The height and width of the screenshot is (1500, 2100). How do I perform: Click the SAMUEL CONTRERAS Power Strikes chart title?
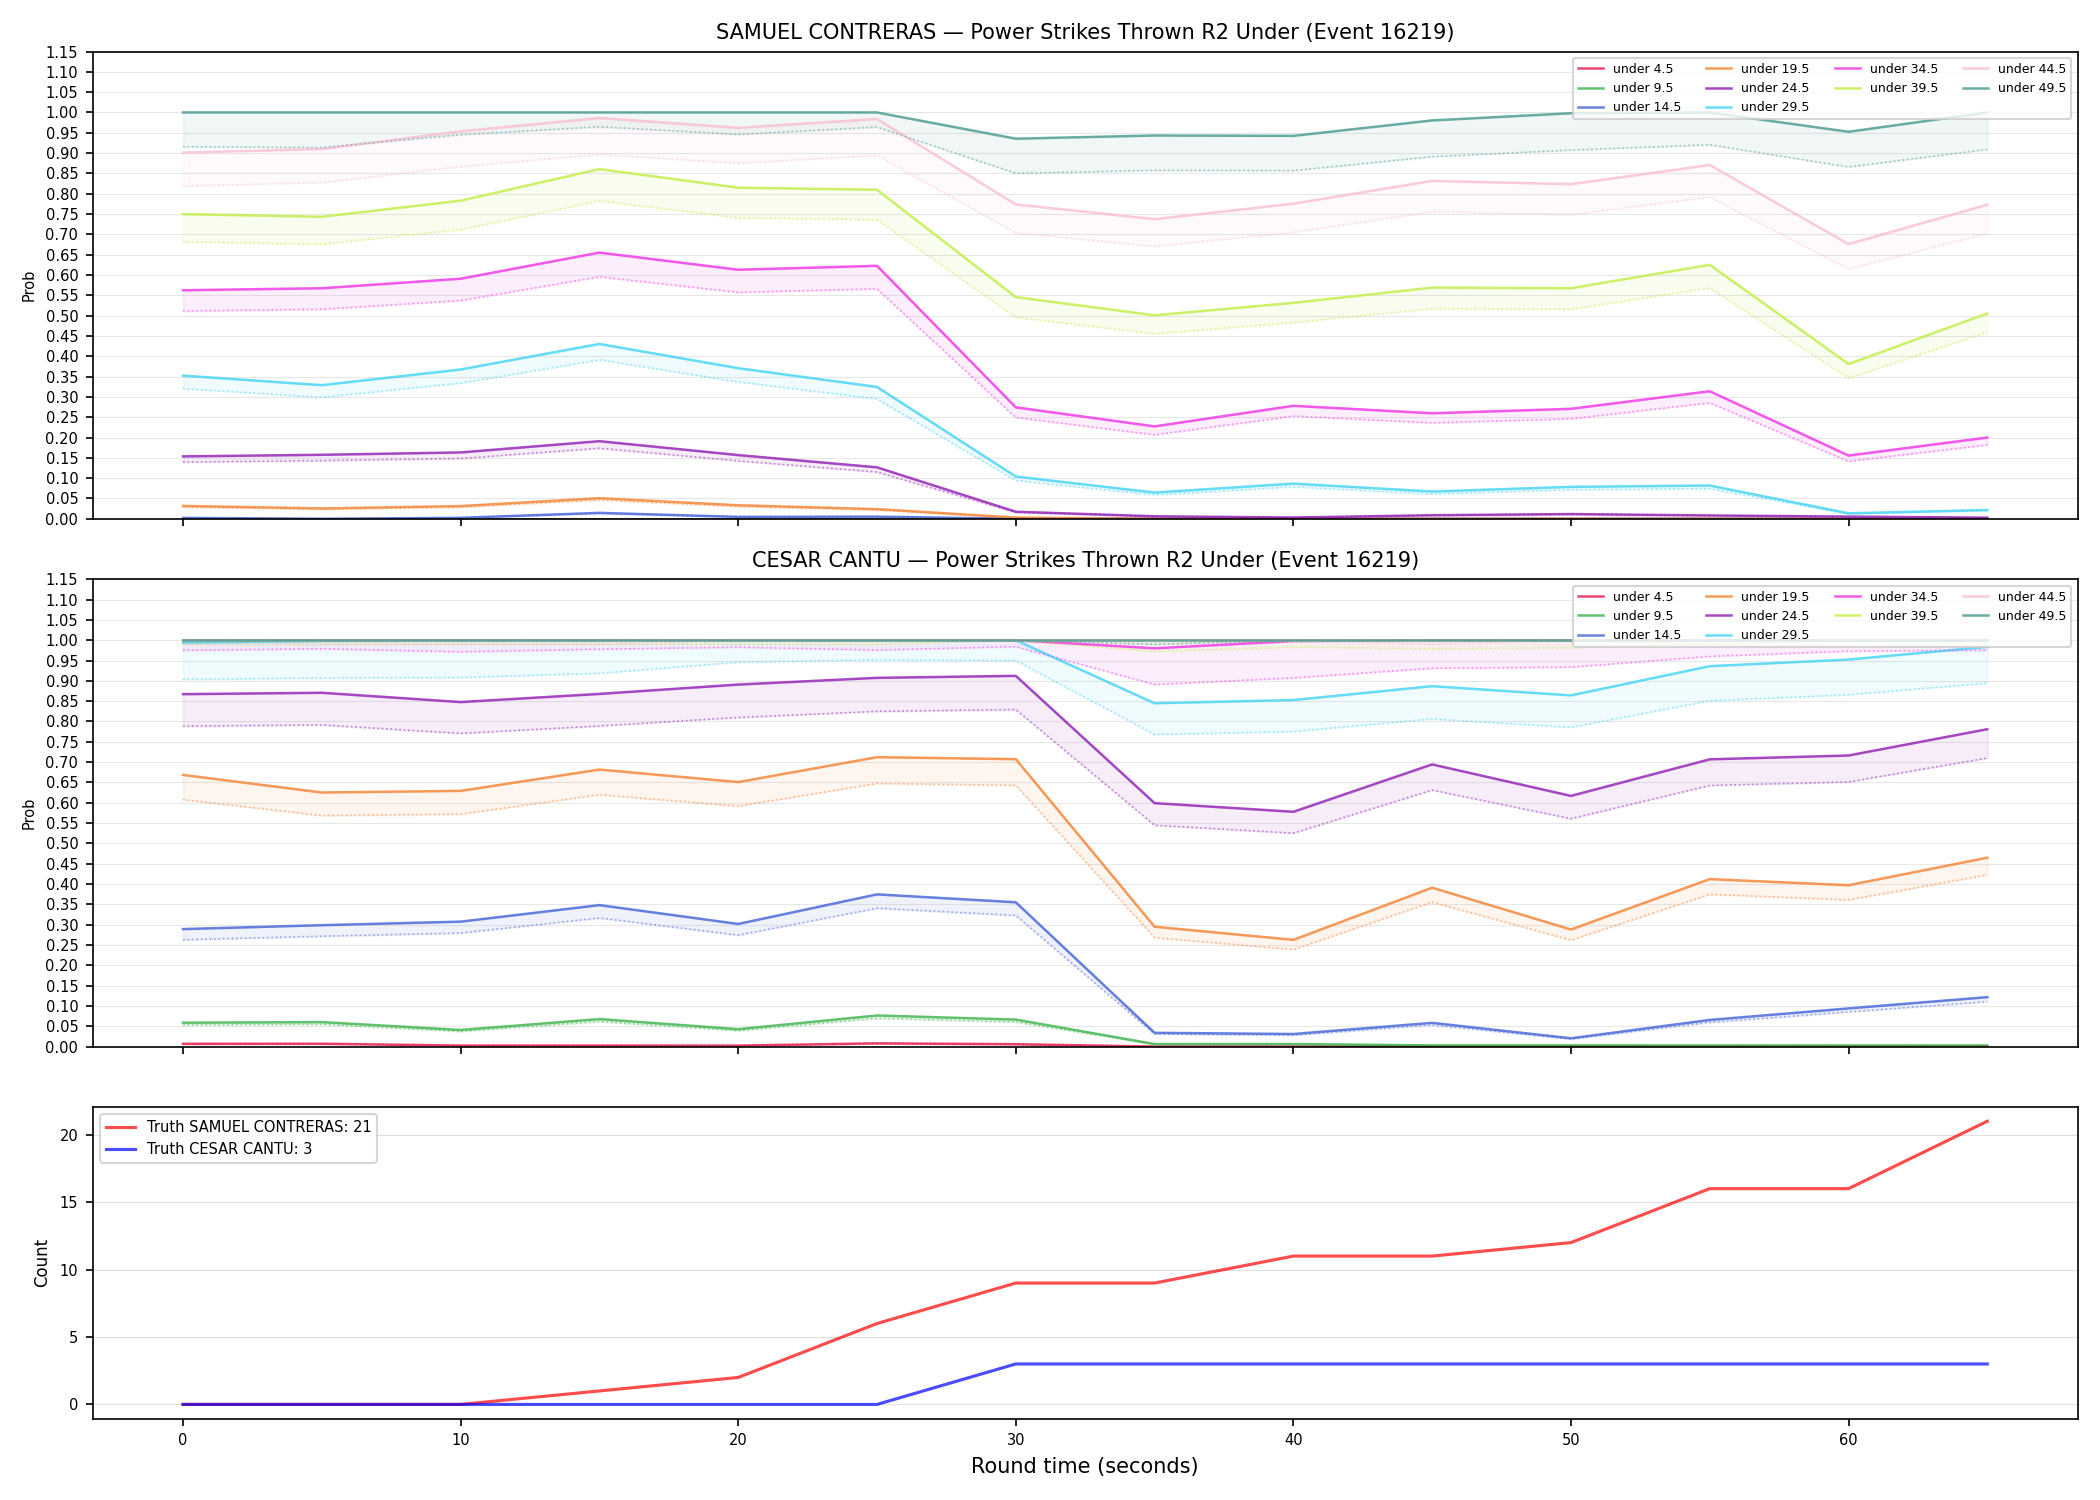click(x=1085, y=32)
